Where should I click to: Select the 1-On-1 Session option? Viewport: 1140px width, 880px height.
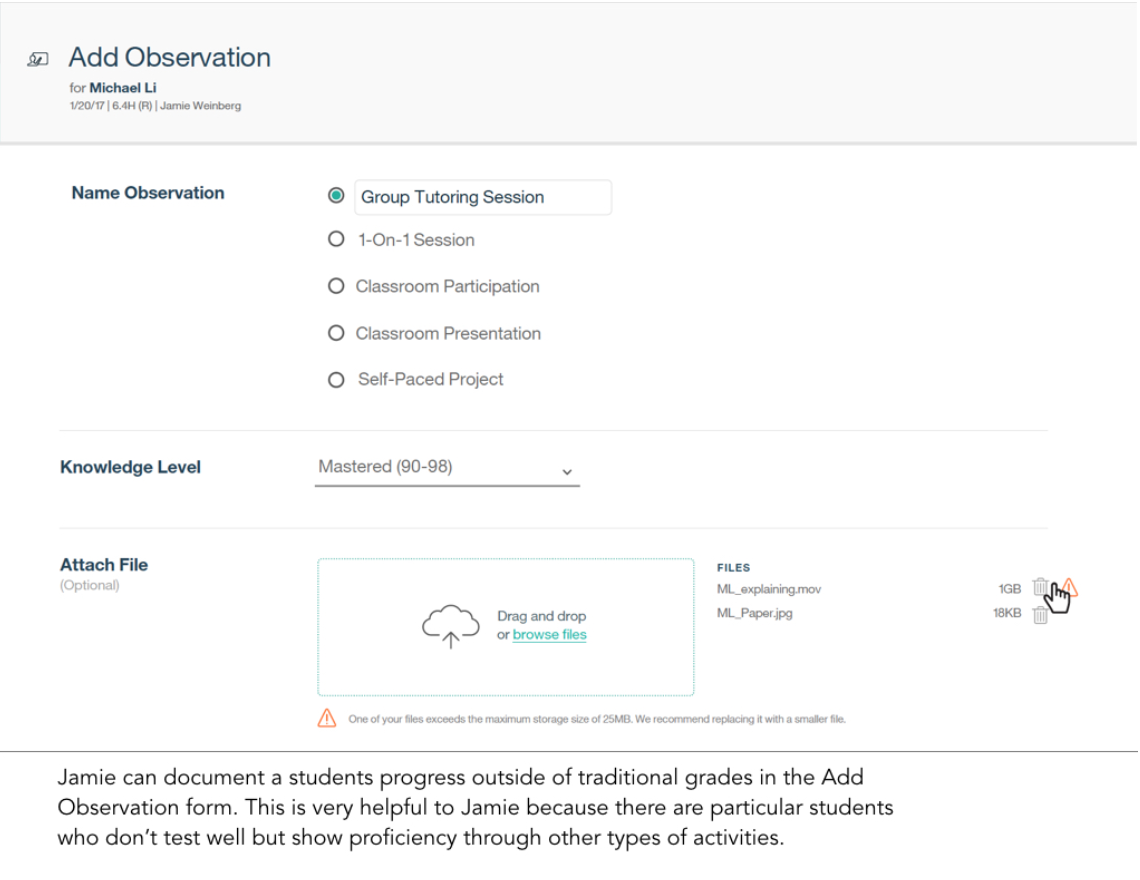(336, 240)
